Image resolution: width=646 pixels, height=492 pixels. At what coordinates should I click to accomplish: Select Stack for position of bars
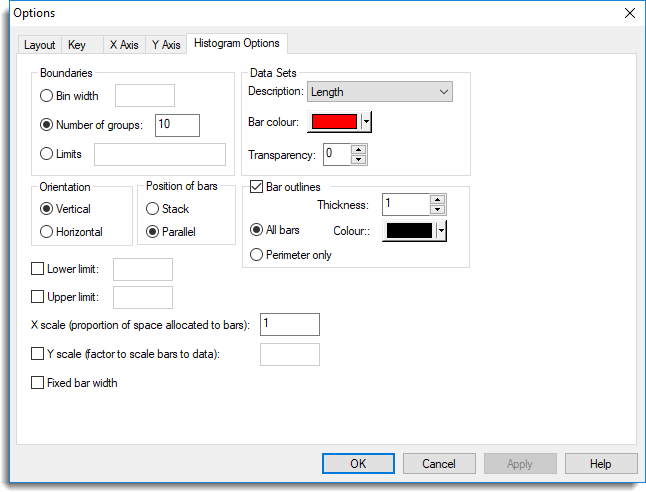[153, 209]
